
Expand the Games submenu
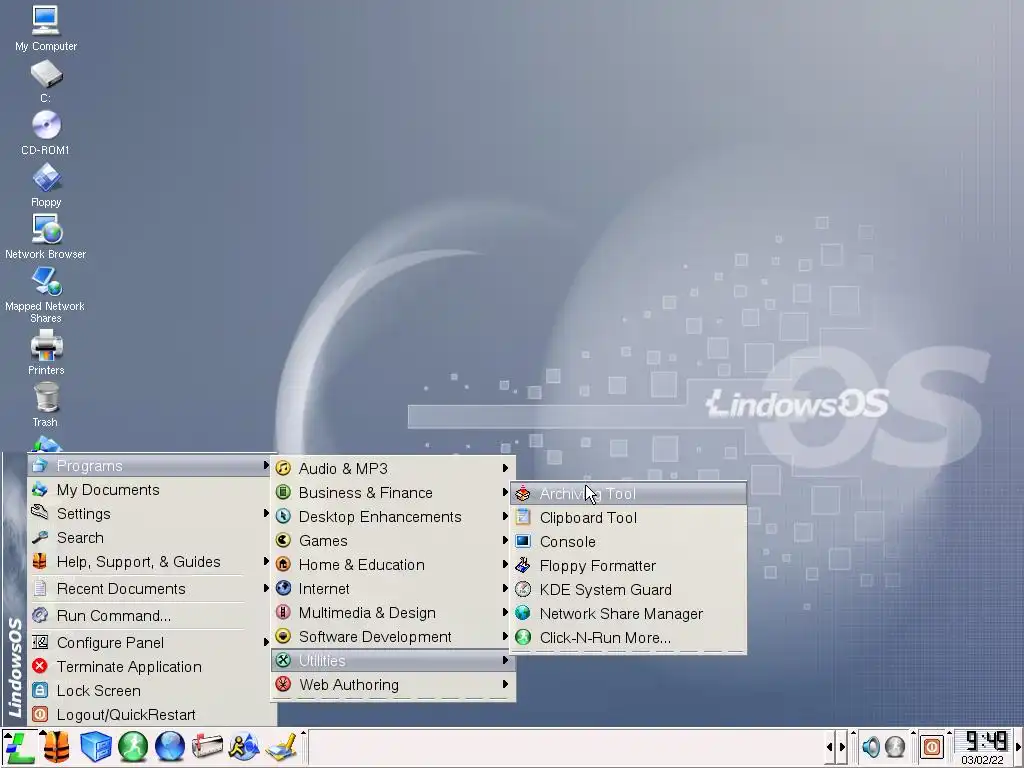pyautogui.click(x=392, y=541)
